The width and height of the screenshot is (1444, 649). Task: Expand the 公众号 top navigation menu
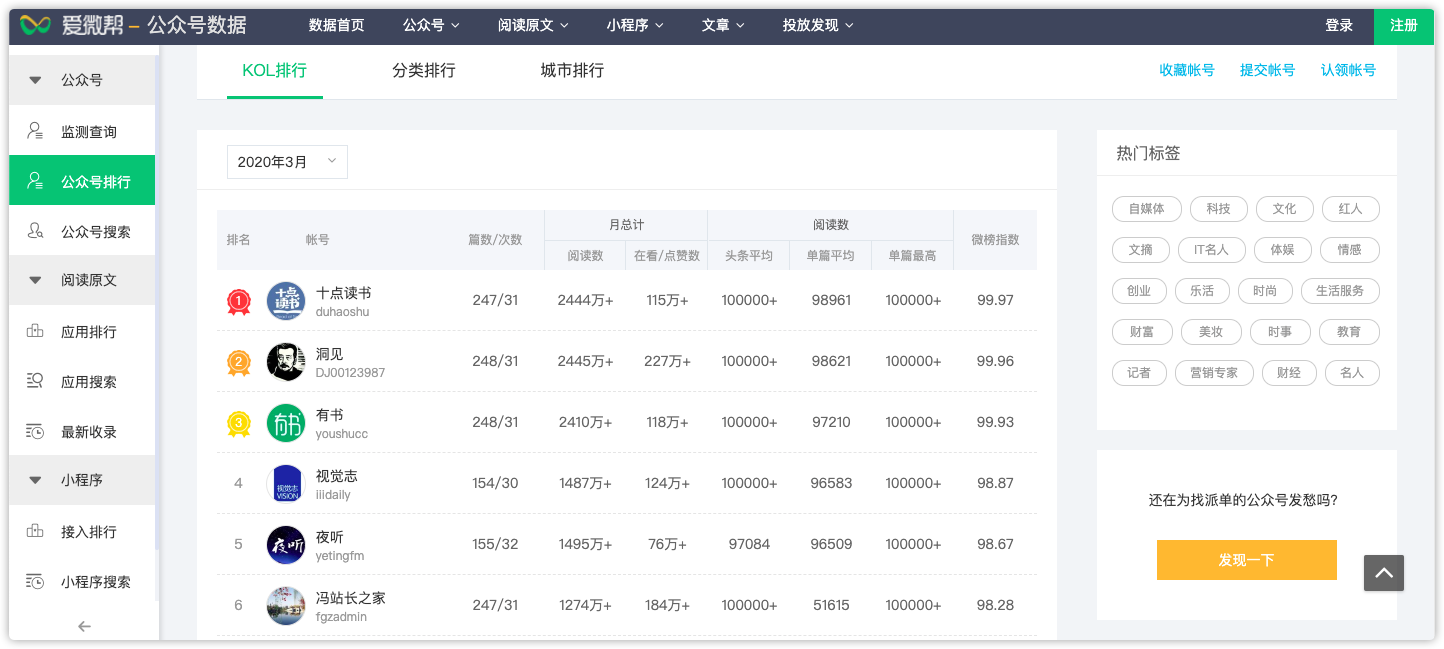pos(431,25)
